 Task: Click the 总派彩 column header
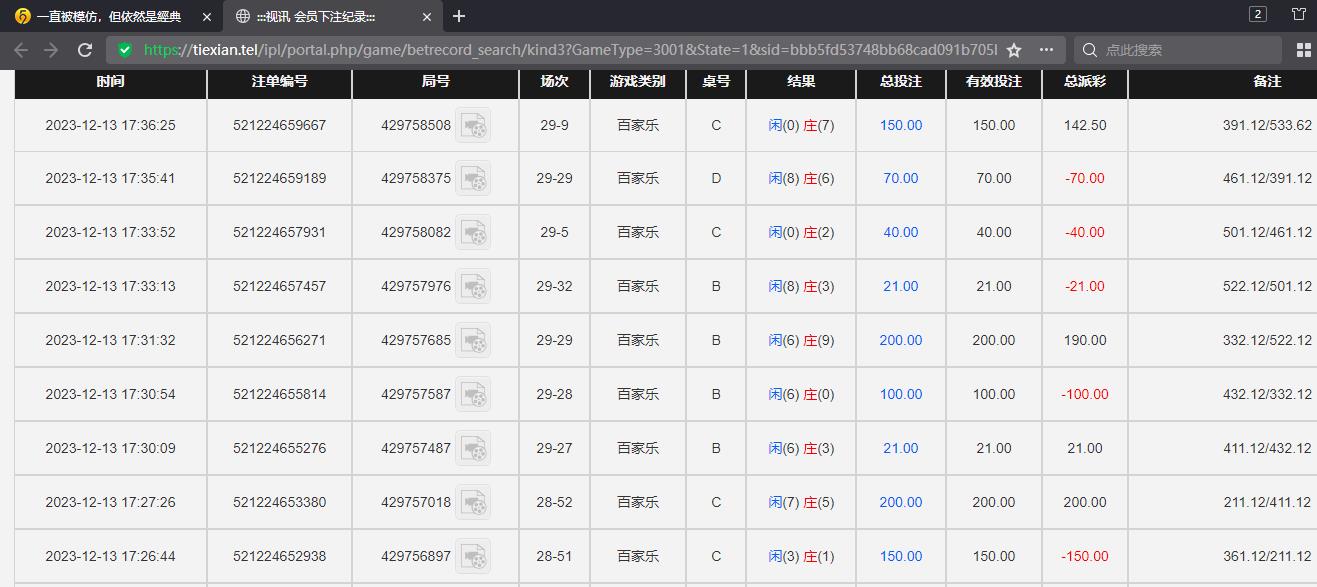point(1085,82)
